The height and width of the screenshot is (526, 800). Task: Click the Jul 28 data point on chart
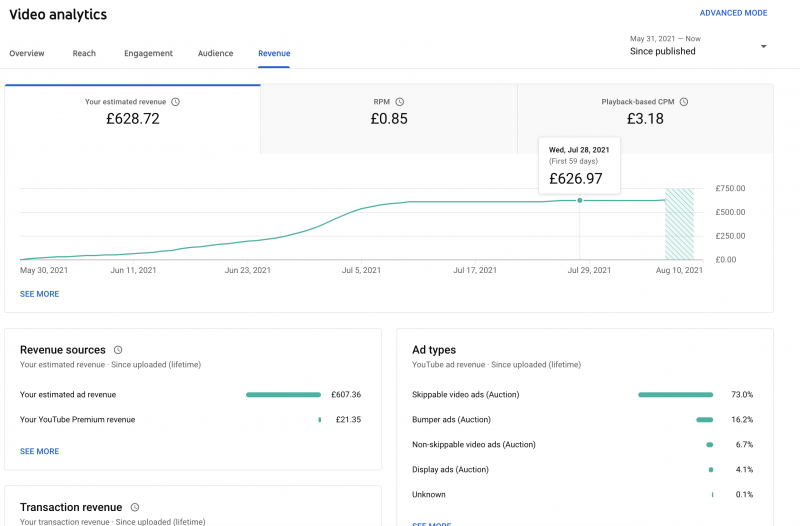click(580, 201)
